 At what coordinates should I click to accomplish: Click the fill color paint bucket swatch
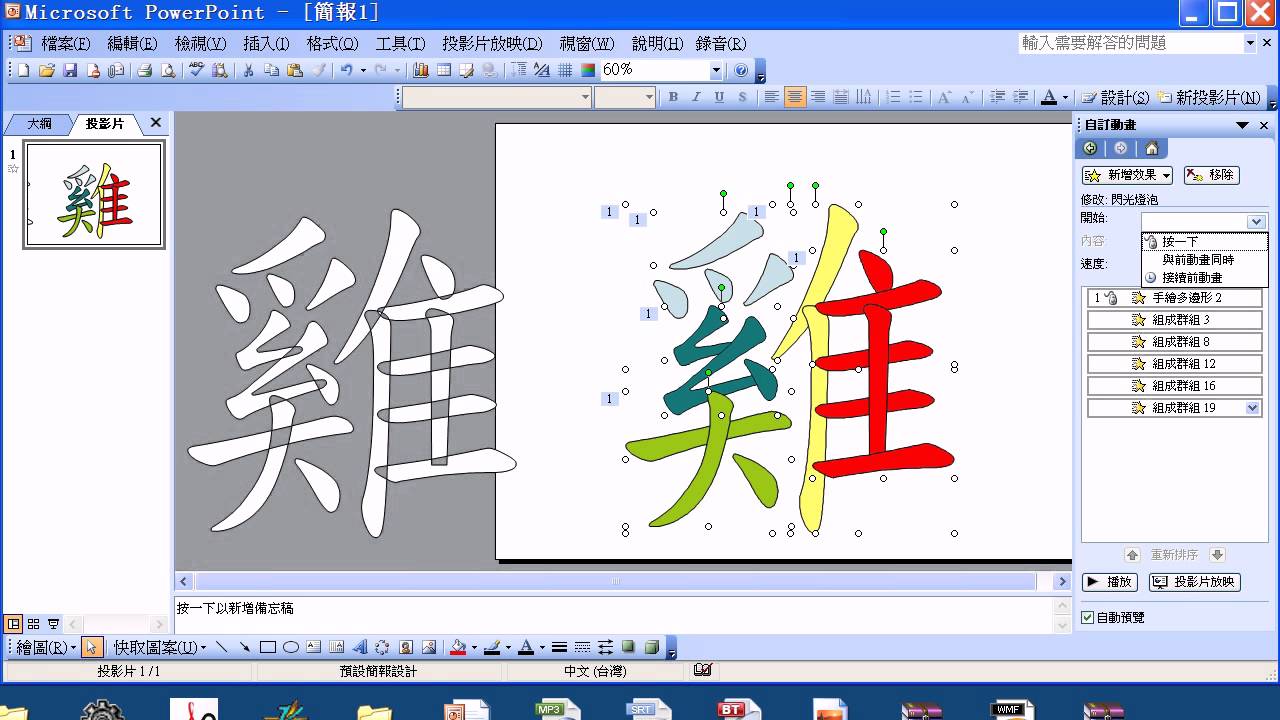click(x=457, y=648)
